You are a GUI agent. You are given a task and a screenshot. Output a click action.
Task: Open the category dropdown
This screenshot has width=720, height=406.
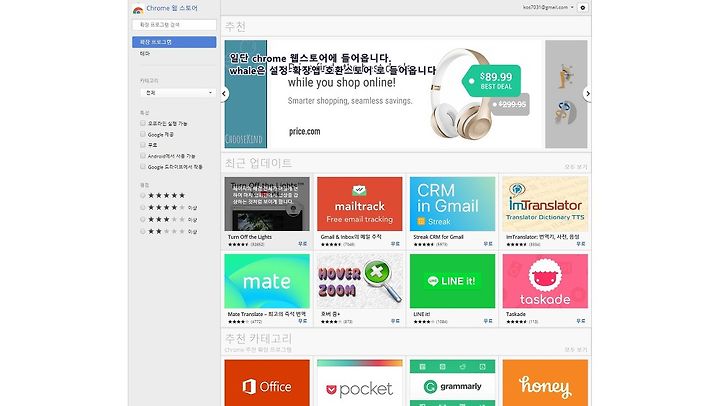[177, 93]
